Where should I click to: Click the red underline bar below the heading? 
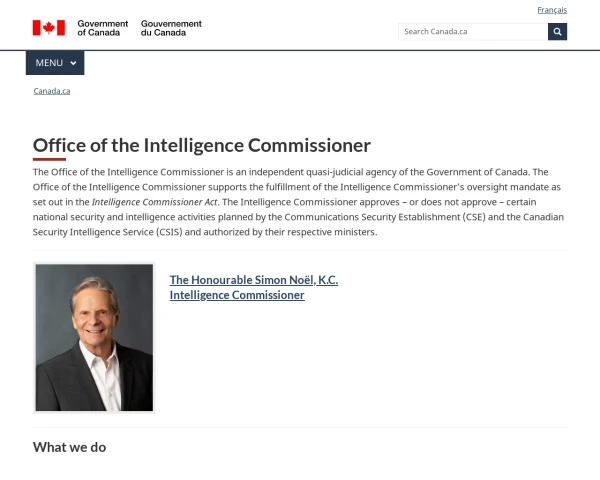(49, 159)
